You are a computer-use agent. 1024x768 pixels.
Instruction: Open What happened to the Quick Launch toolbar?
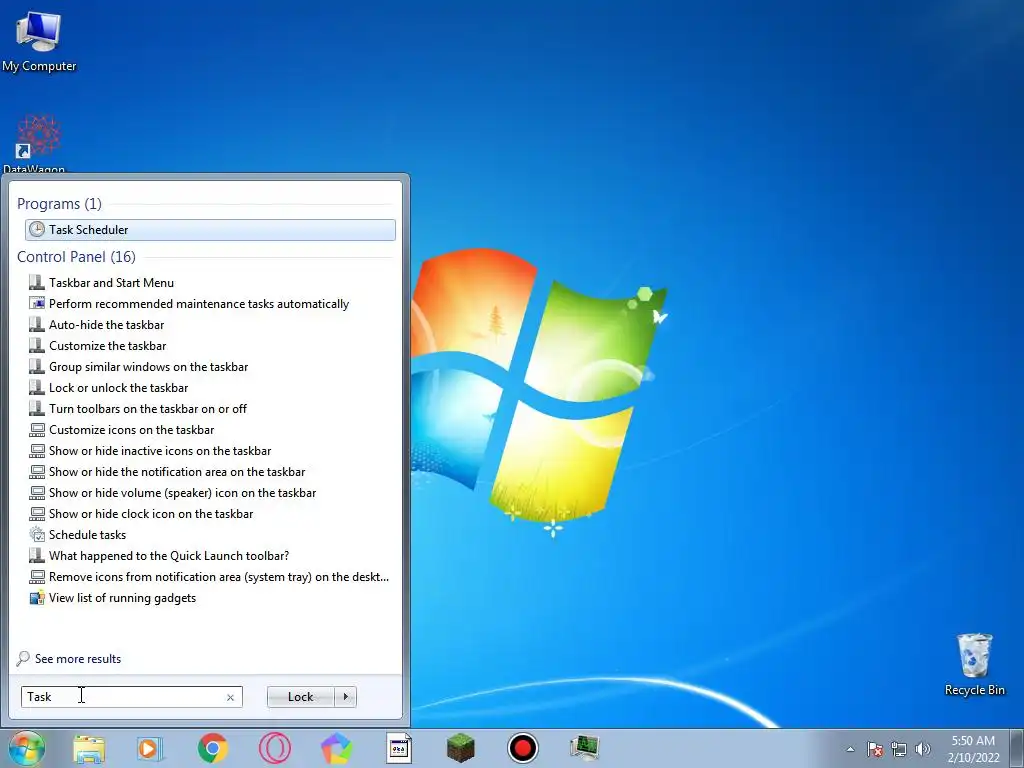coord(168,556)
